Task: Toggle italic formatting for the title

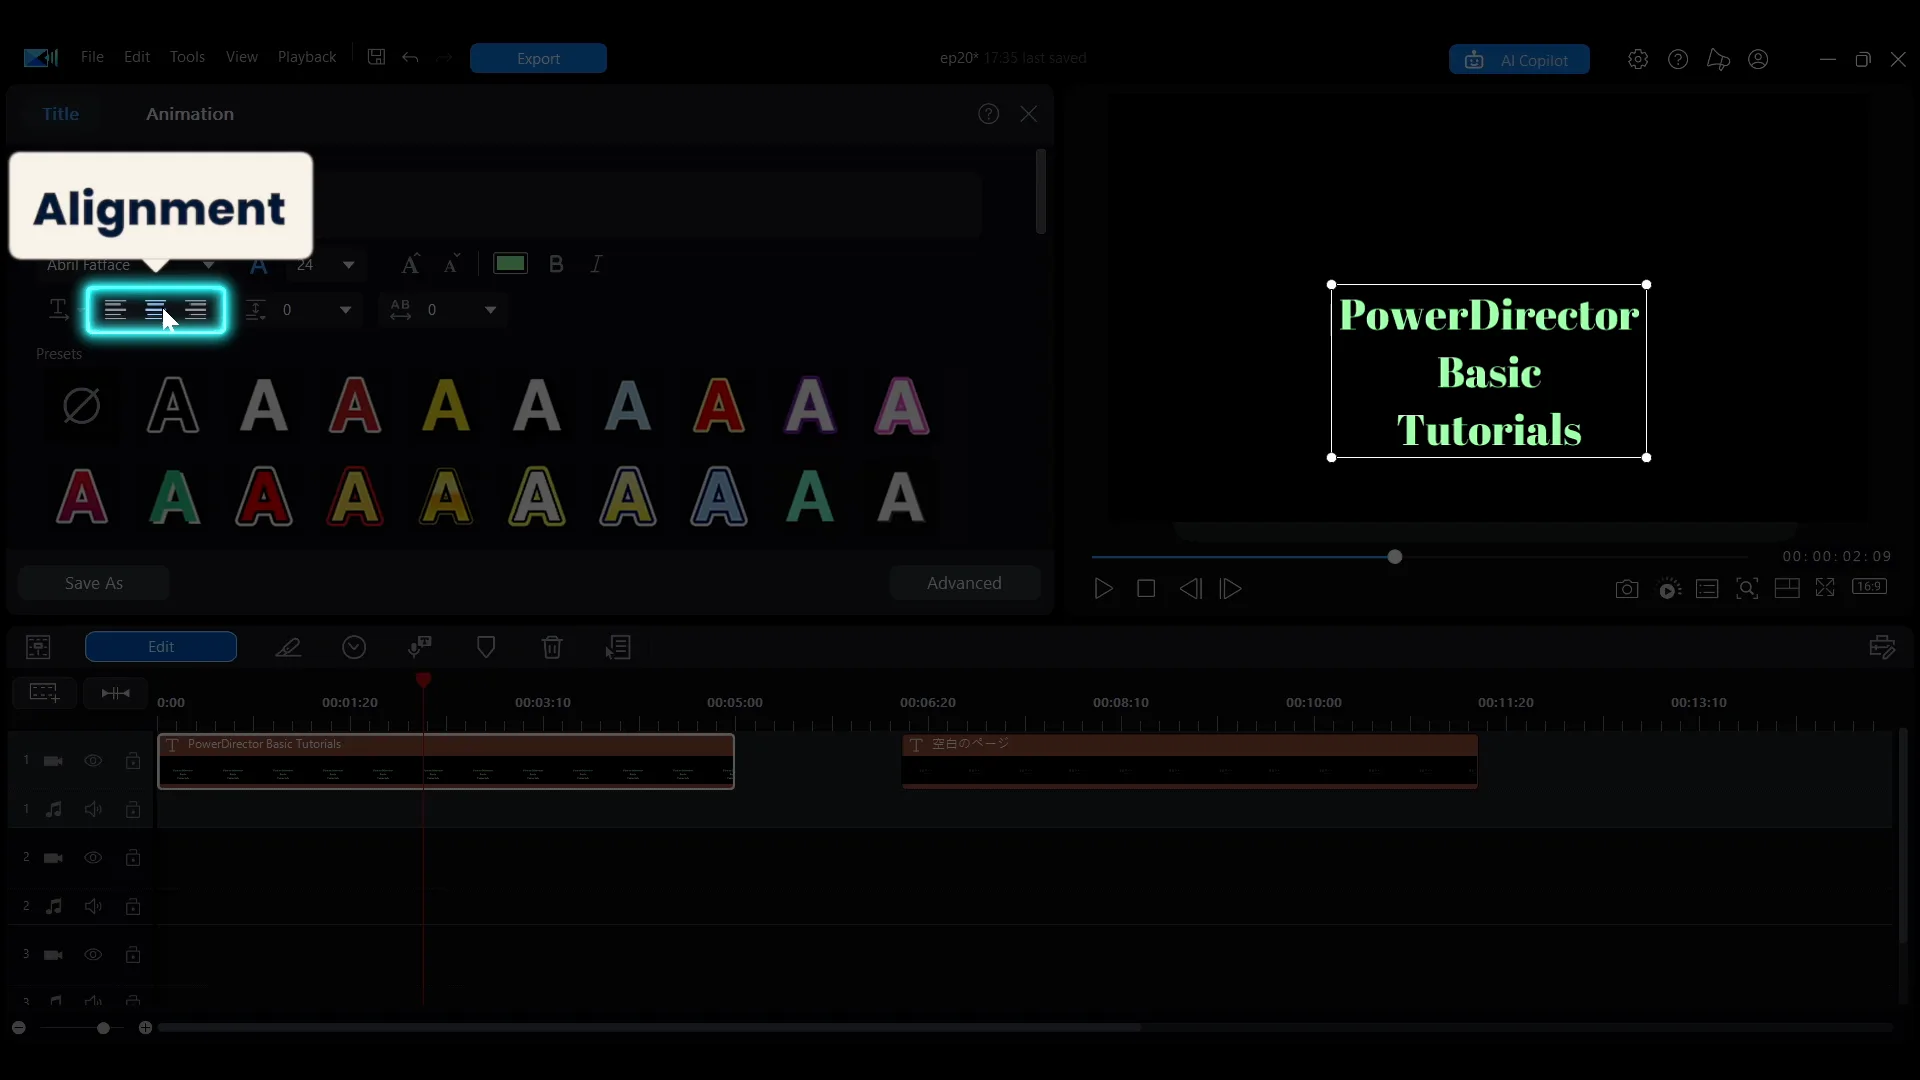Action: (x=597, y=264)
